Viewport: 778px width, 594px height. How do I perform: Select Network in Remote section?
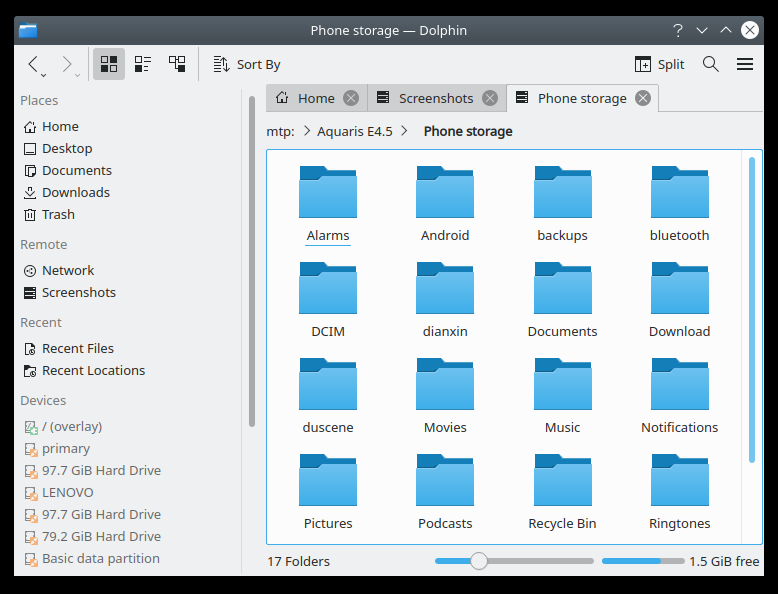68,270
